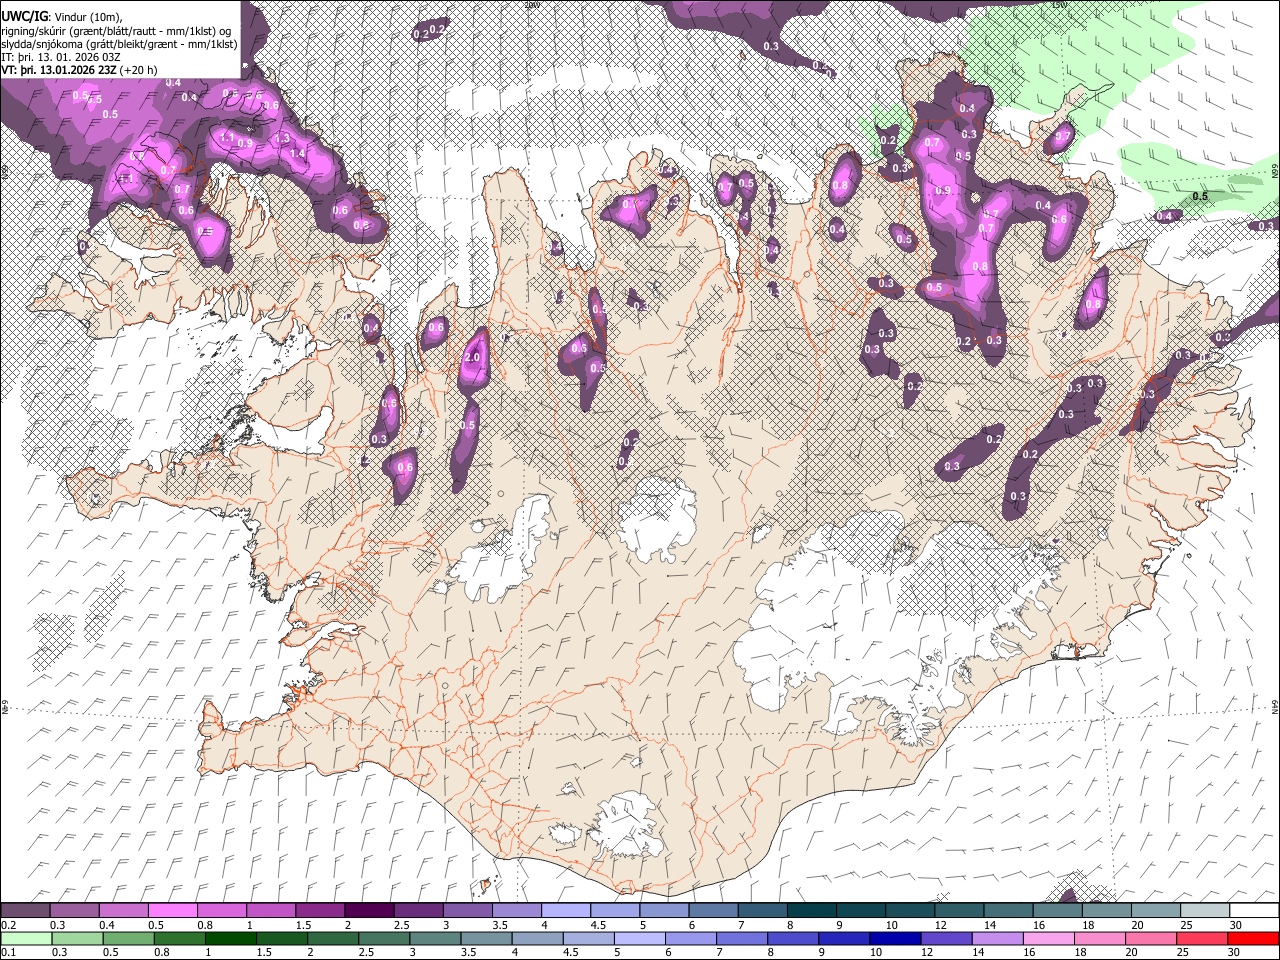
Task: Click the UWC/IG title text
Action: tap(23, 15)
